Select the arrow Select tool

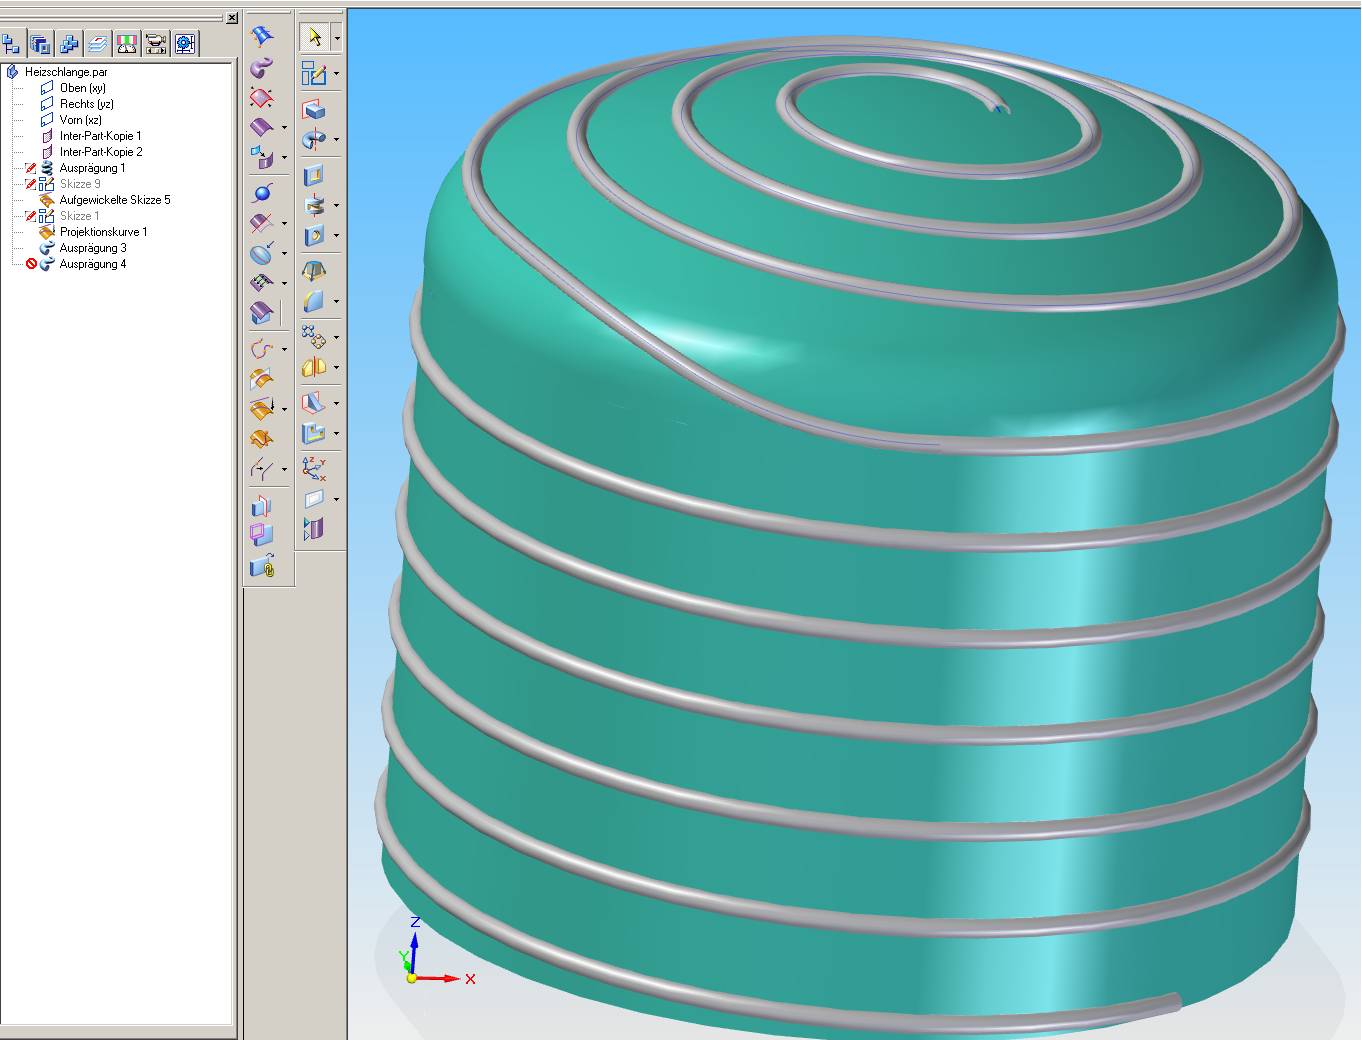[x=315, y=38]
